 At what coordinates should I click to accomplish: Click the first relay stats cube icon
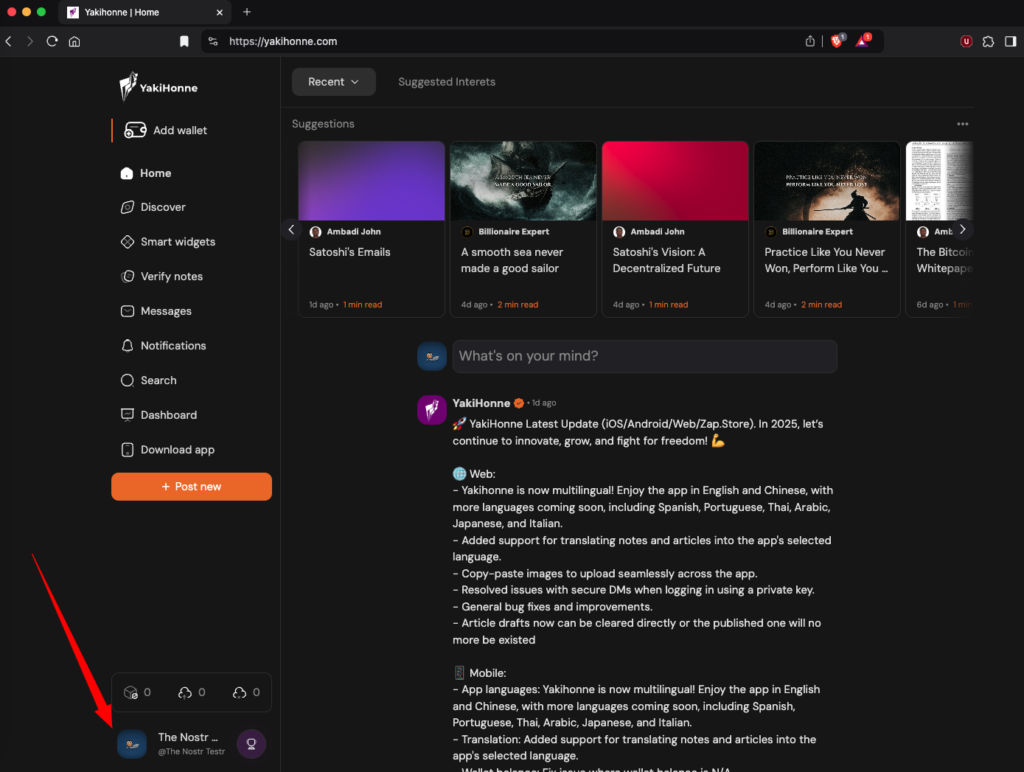[131, 692]
